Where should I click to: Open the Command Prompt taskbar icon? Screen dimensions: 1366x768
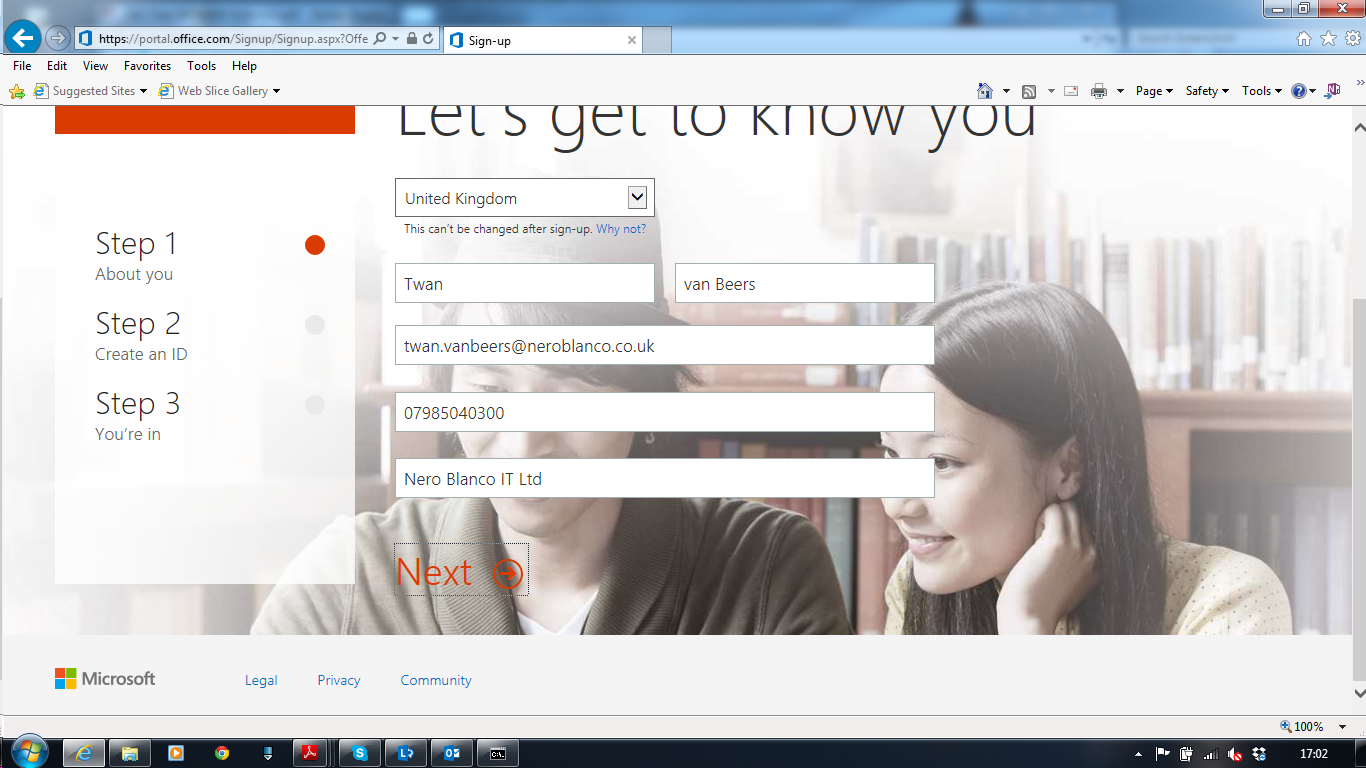click(498, 753)
